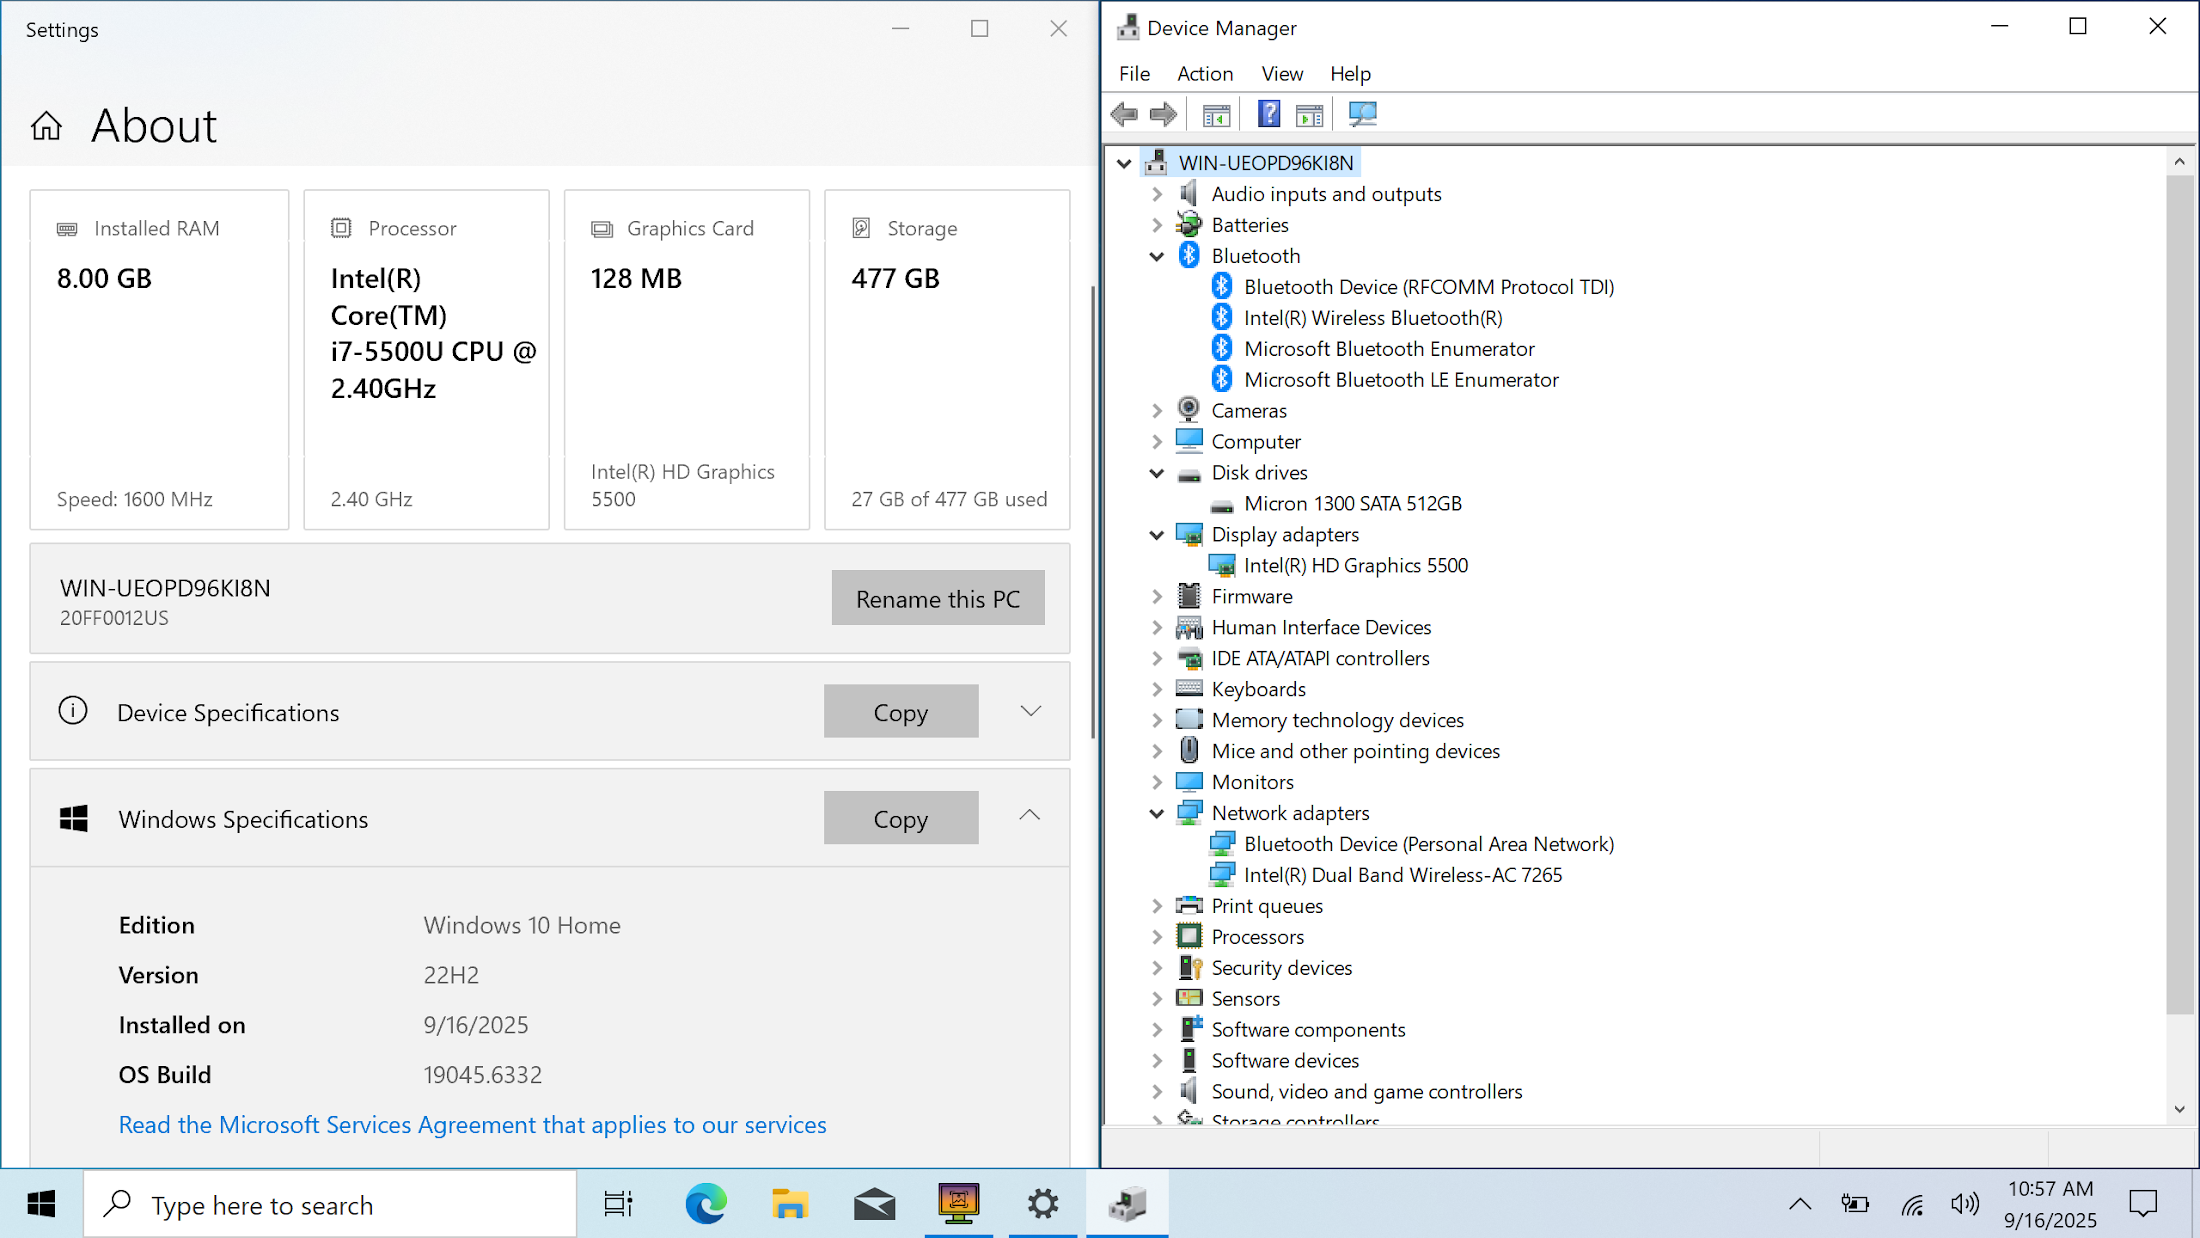Click the Settings gear taskbar icon
The height and width of the screenshot is (1238, 2200).
[1042, 1204]
